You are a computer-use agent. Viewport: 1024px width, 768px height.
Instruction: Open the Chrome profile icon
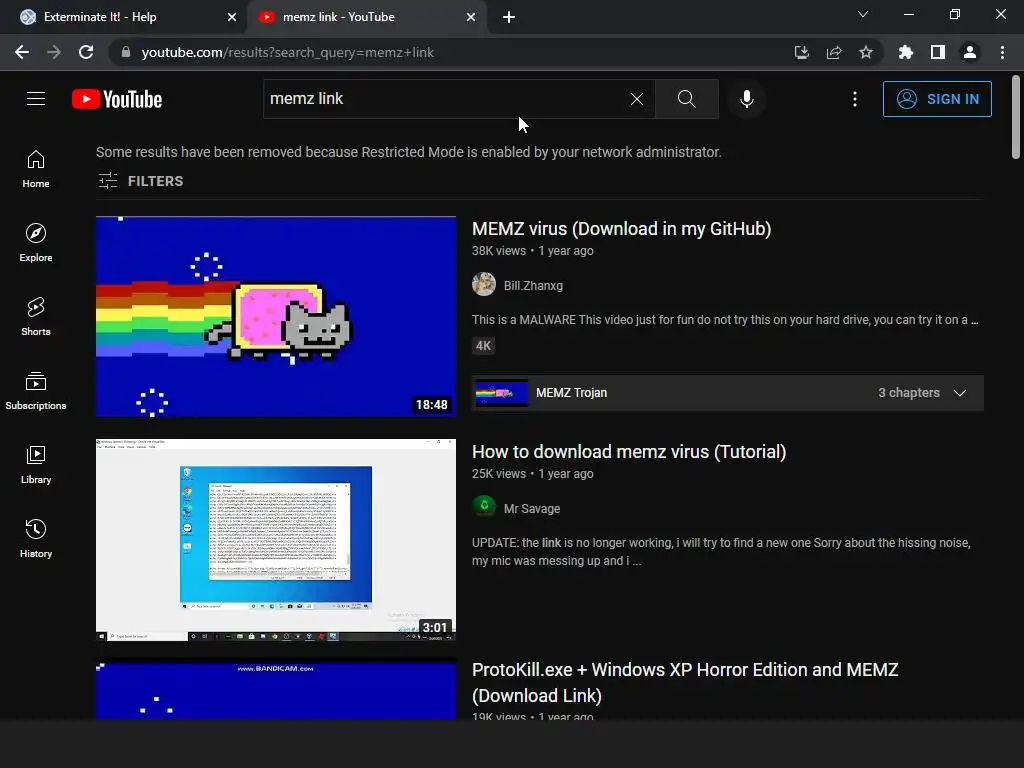[x=970, y=52]
